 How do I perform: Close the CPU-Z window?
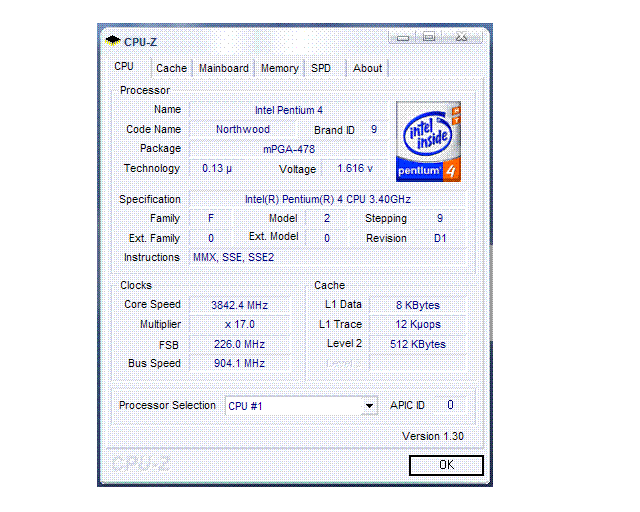coord(462,37)
